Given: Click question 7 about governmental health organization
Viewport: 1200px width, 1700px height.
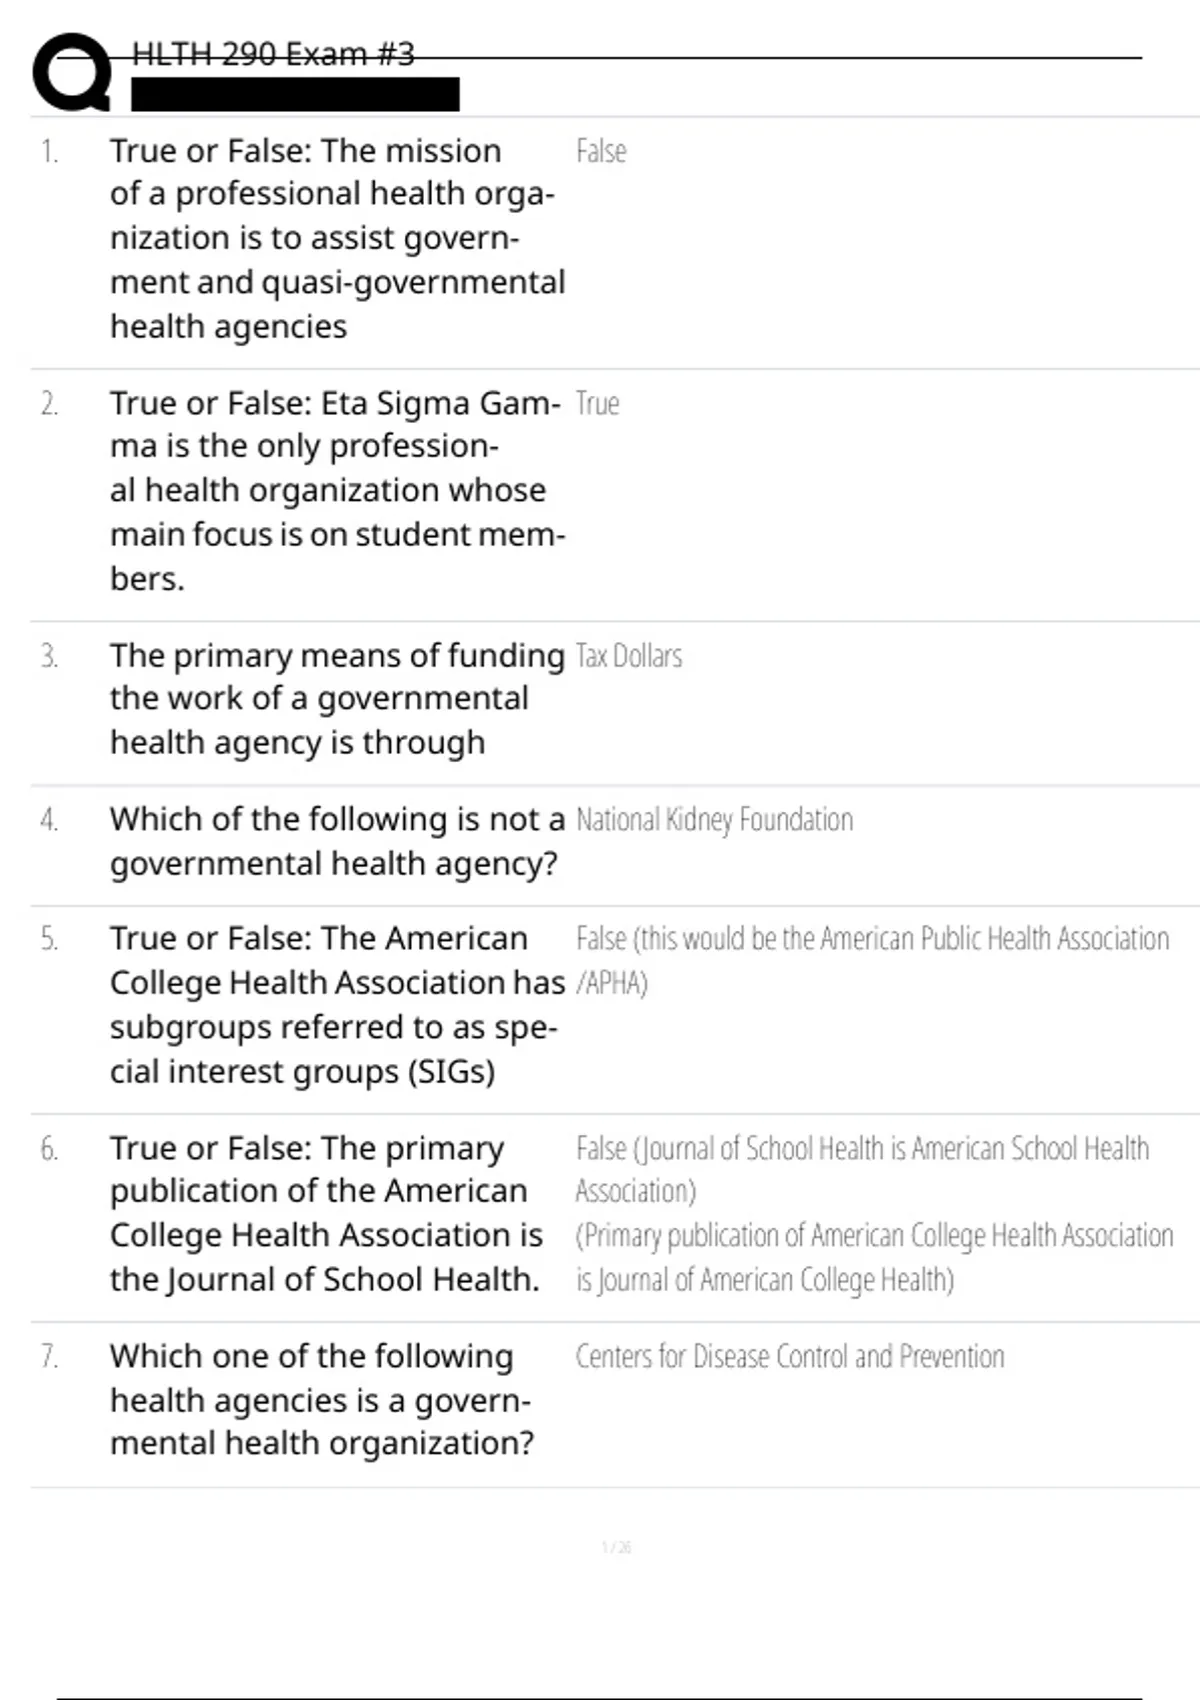Looking at the screenshot, I should (321, 1399).
